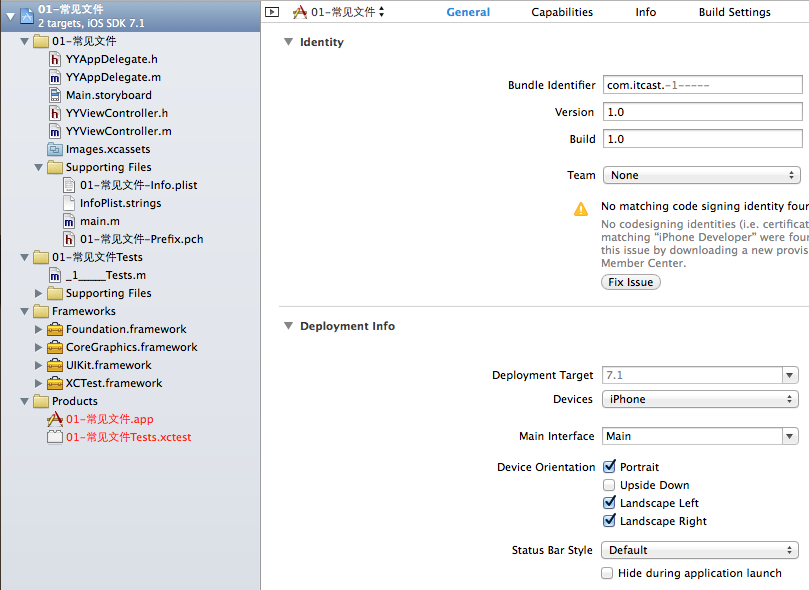This screenshot has width=809, height=590.
Task: Expand the Supporting Files group under Tests
Action: 38,293
